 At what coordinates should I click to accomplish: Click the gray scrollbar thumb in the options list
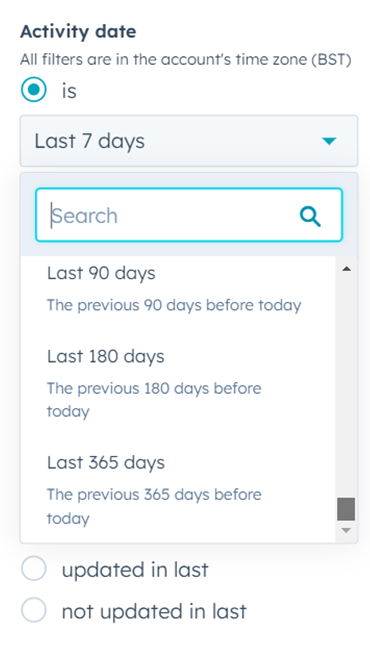346,509
